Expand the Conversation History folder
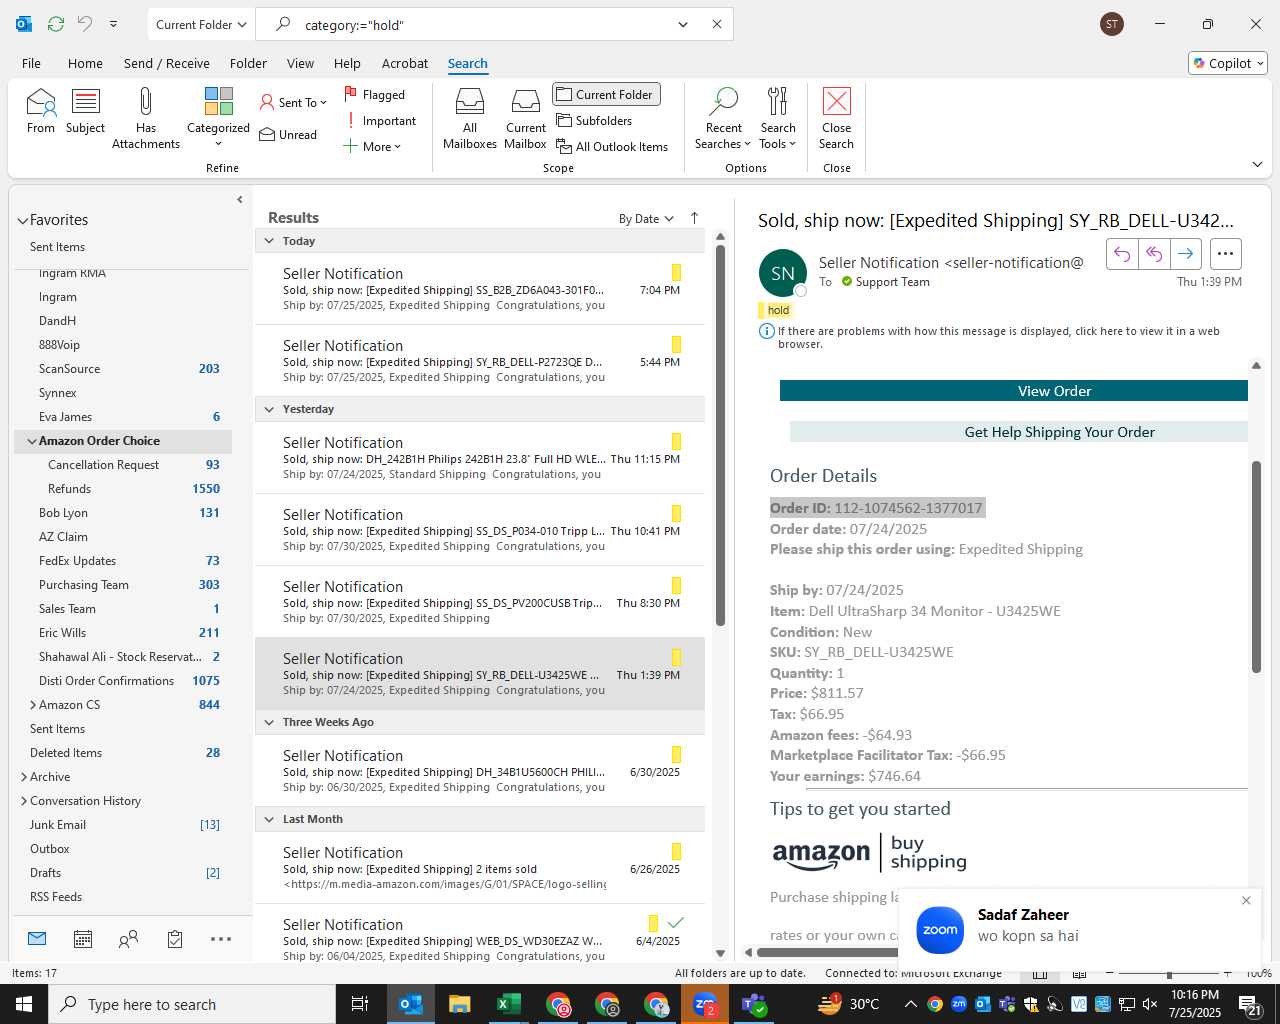The width and height of the screenshot is (1280, 1024). point(23,801)
